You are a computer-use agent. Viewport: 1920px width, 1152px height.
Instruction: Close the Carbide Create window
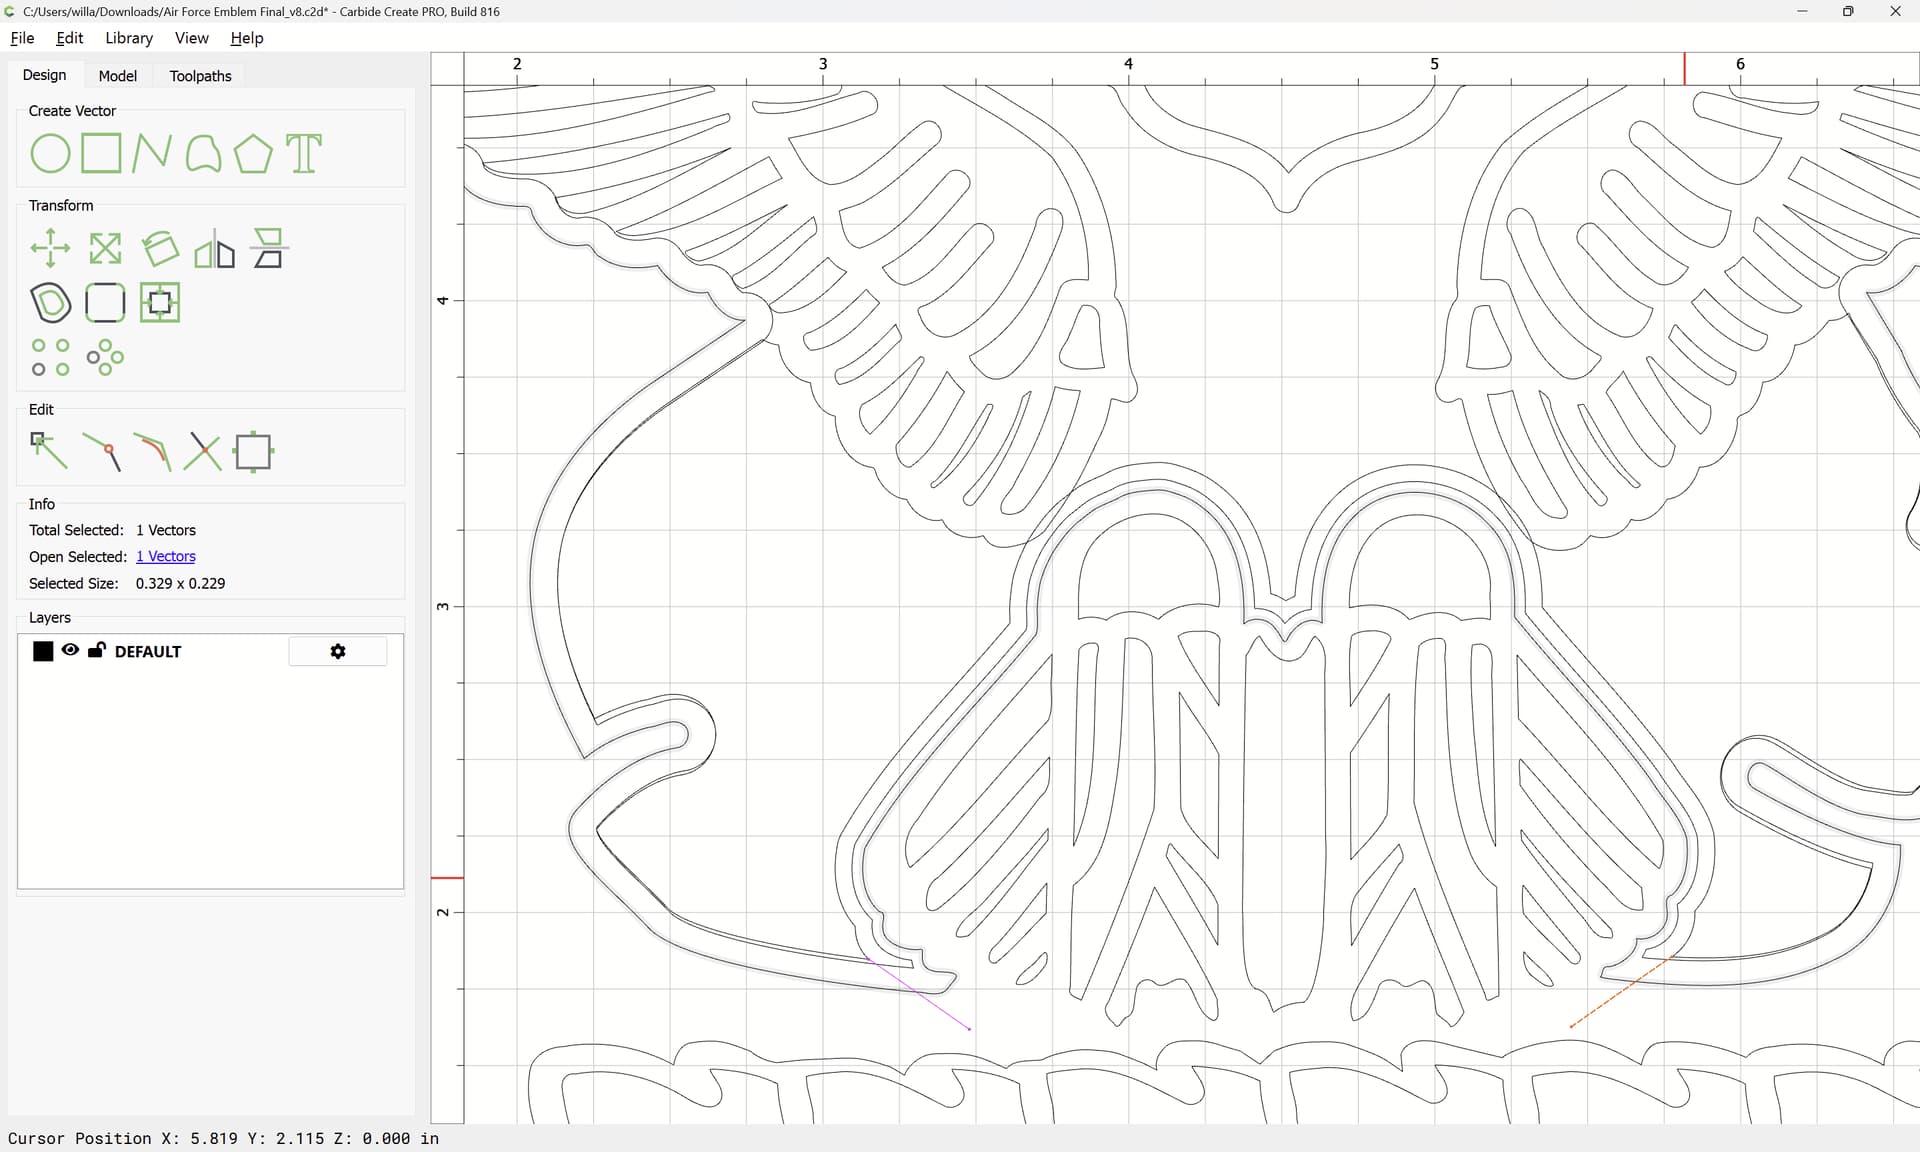(1895, 12)
